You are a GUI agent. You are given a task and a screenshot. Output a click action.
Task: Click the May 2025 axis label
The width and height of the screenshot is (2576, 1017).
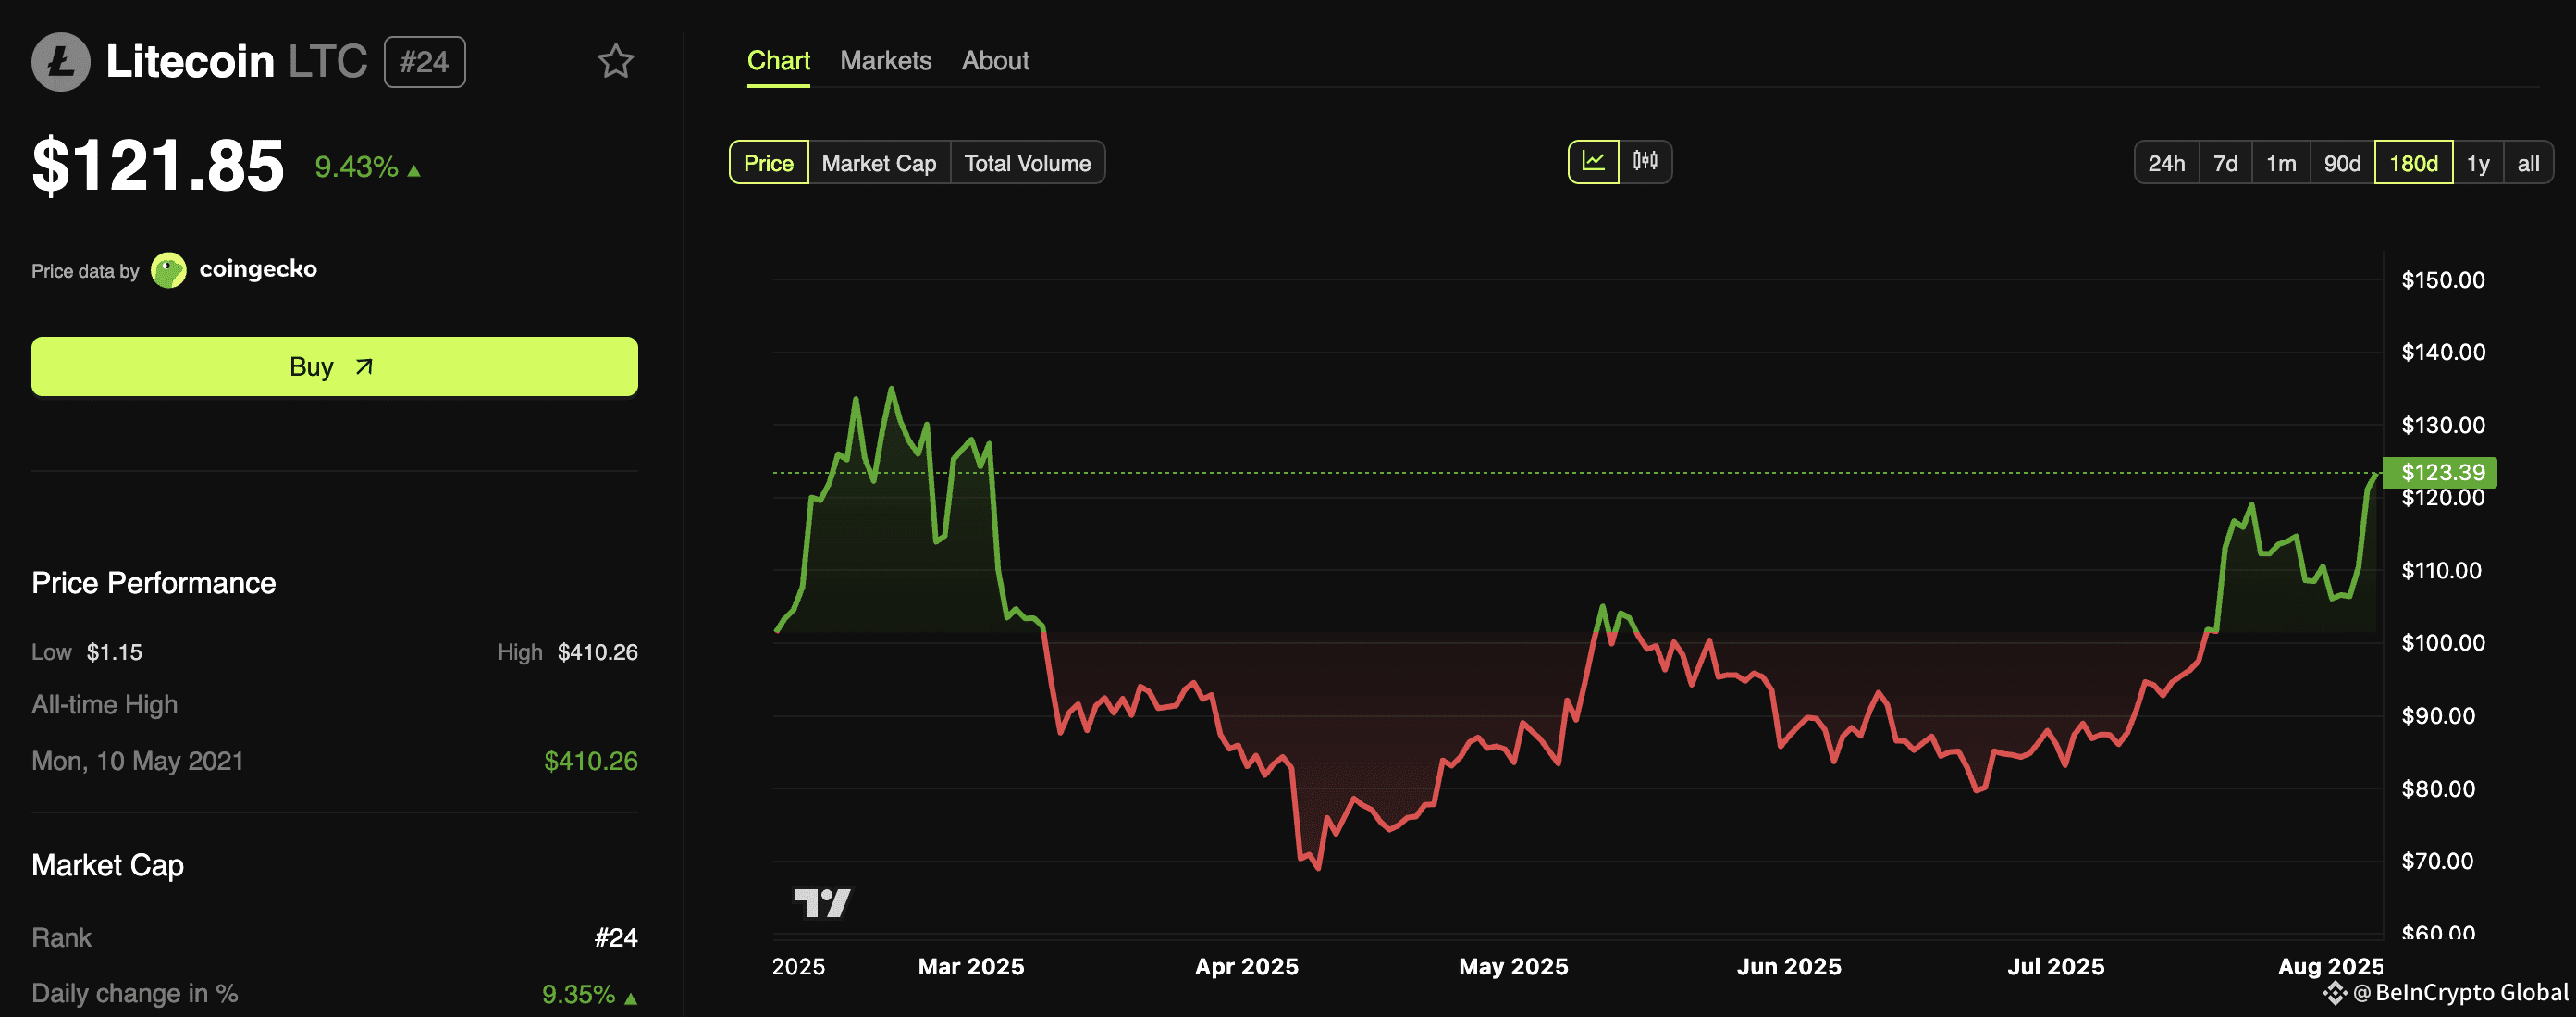click(1513, 966)
